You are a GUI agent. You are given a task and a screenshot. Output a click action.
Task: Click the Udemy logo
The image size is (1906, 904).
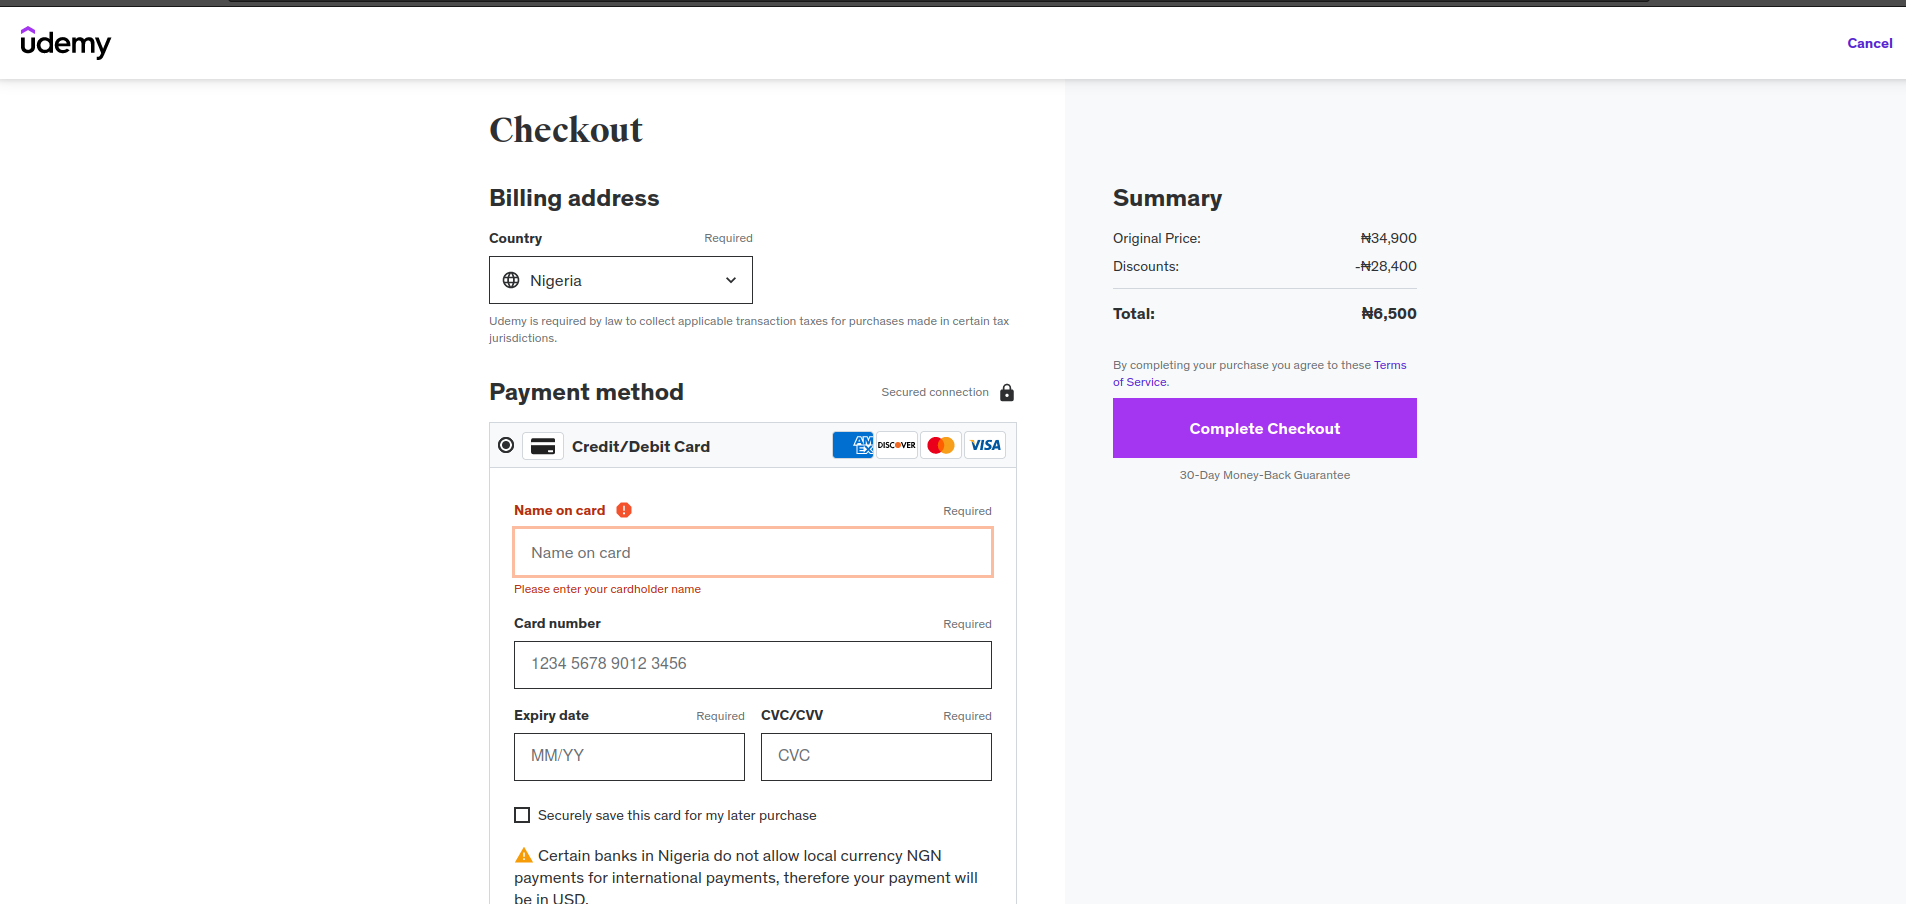pyautogui.click(x=64, y=43)
